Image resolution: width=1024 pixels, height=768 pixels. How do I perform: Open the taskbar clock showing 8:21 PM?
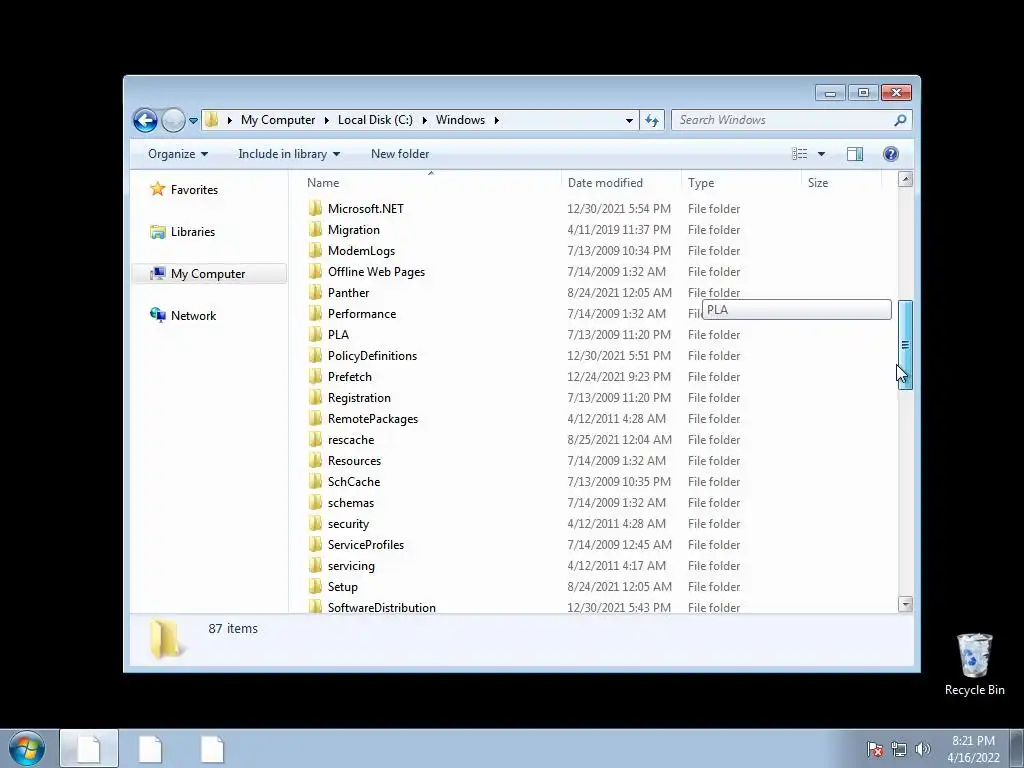(x=973, y=749)
